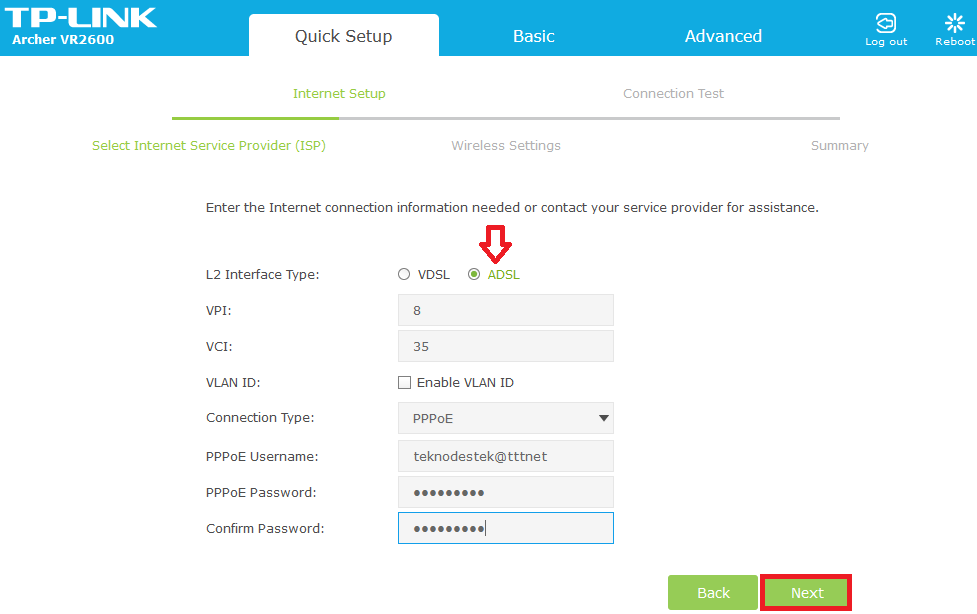Screen dimensions: 977x614
Task: Open the Summary step
Action: pyautogui.click(x=839, y=145)
